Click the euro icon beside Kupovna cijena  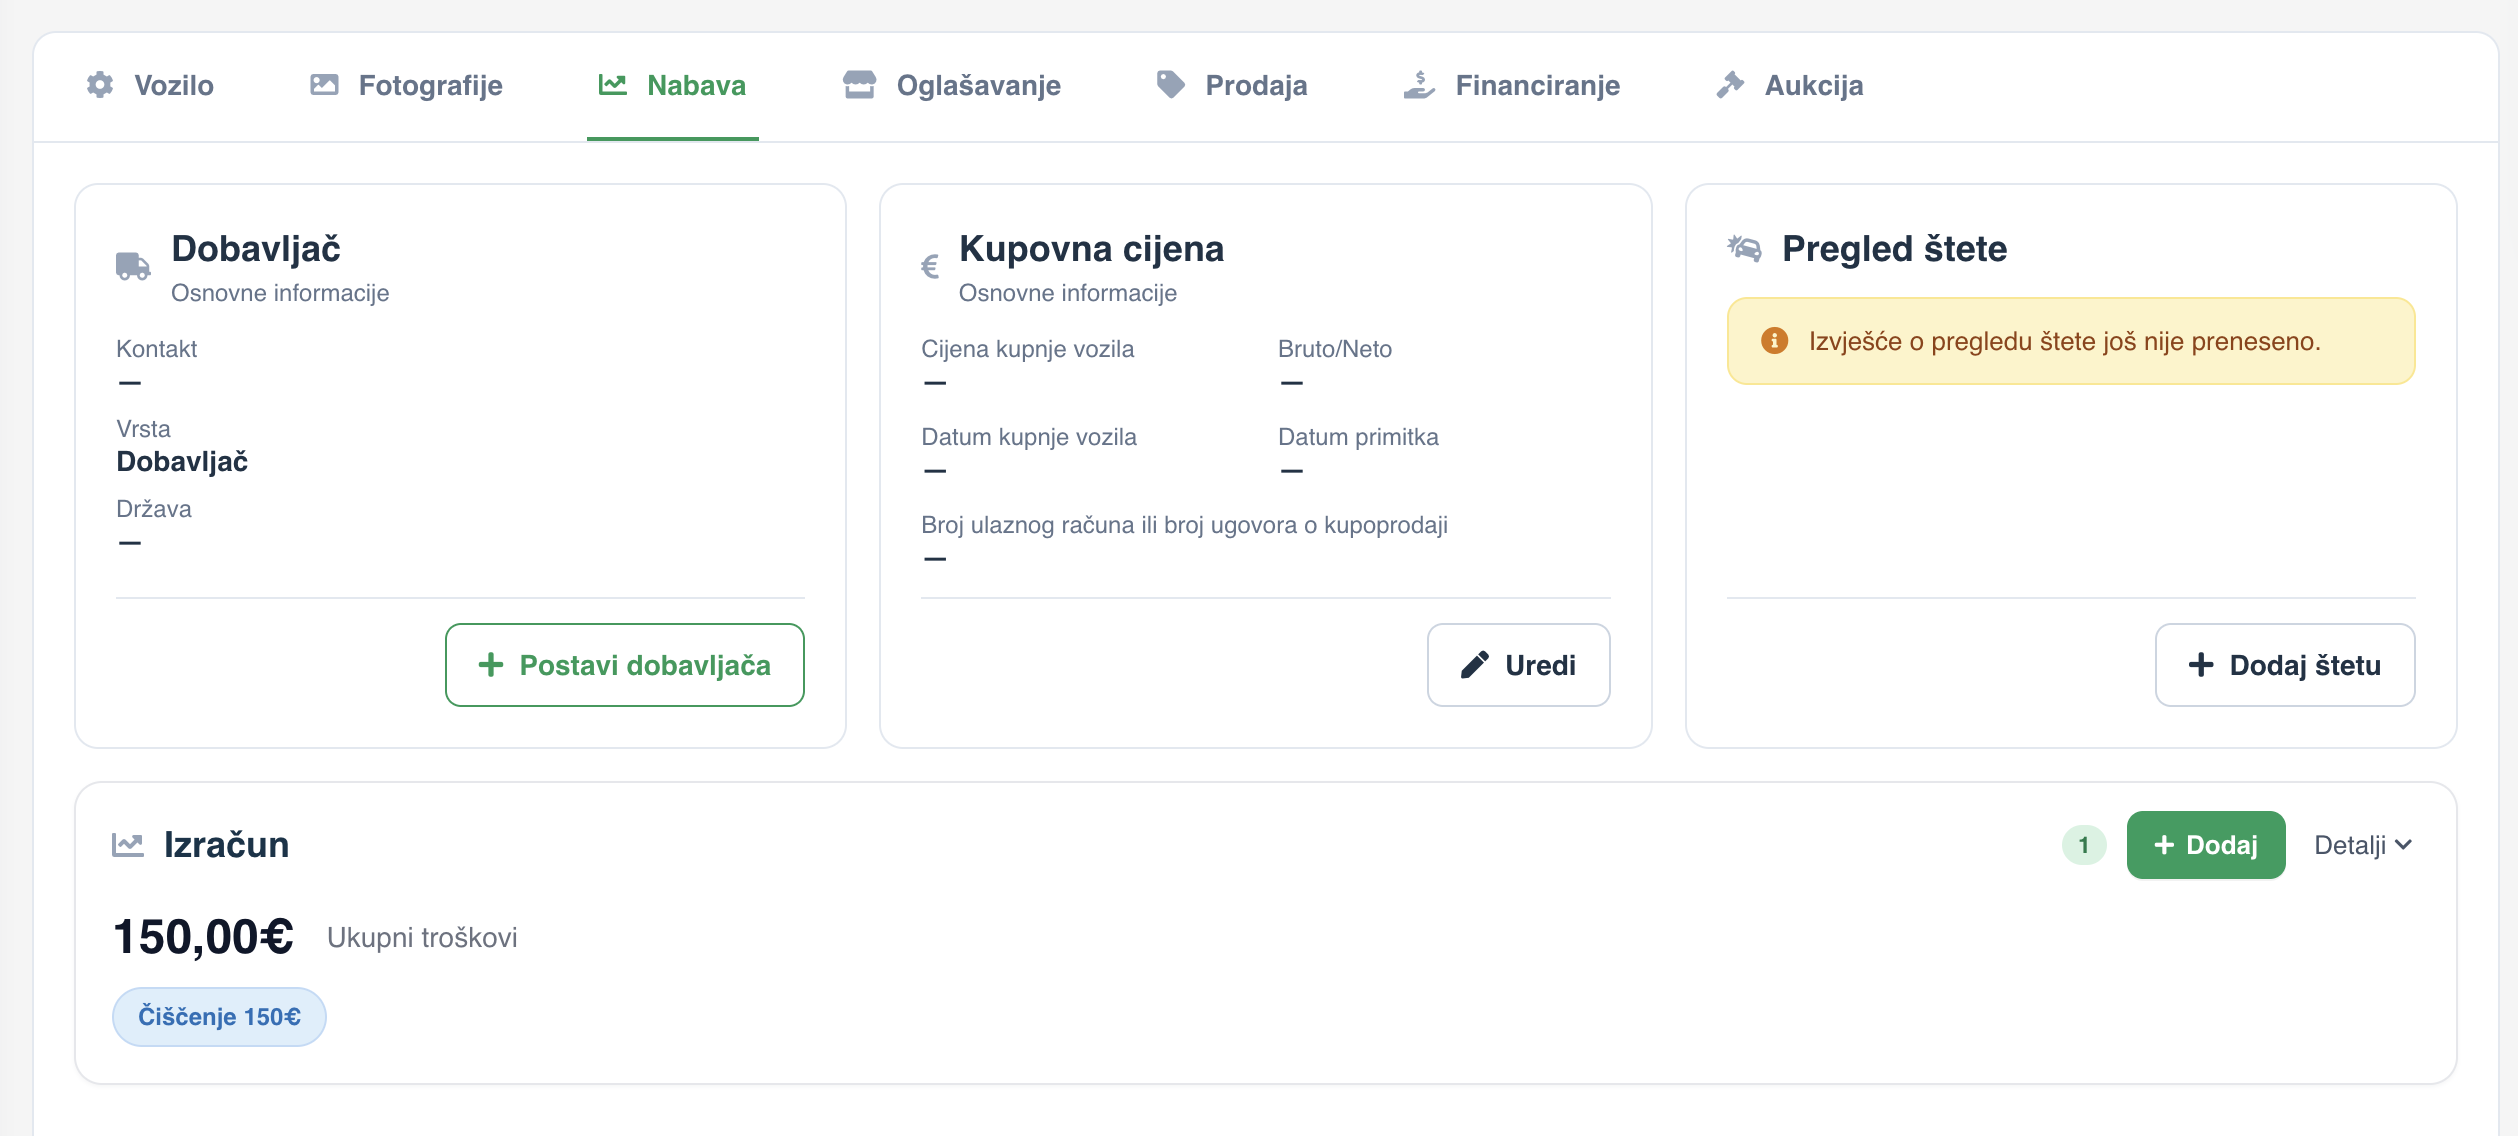pos(930,266)
